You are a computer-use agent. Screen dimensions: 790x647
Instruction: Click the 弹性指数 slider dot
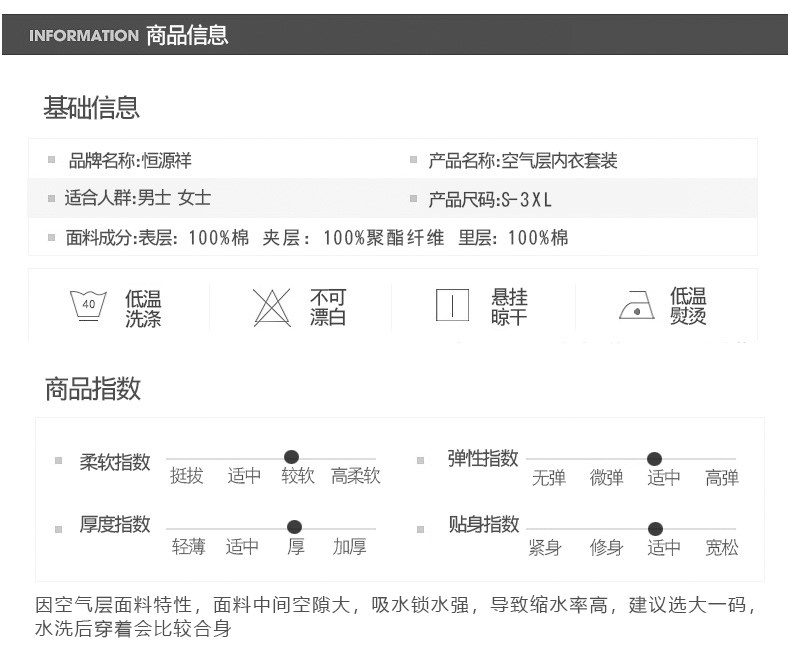tap(654, 459)
